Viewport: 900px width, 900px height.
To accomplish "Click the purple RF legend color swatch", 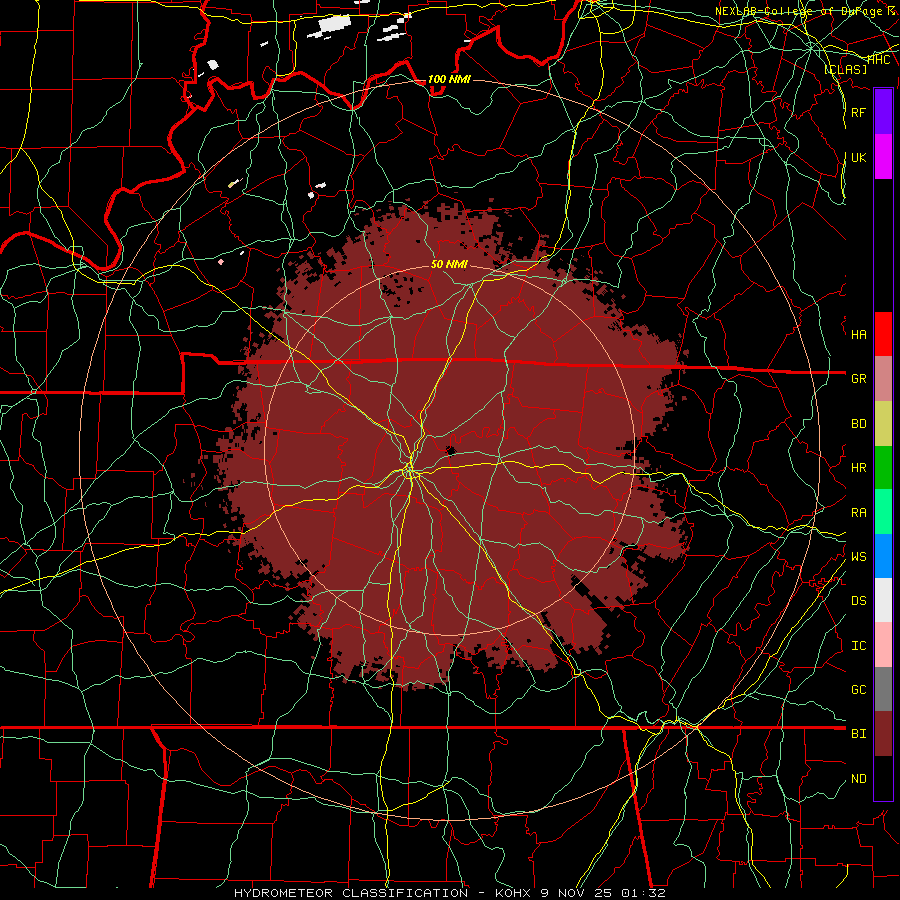I will coord(883,112).
